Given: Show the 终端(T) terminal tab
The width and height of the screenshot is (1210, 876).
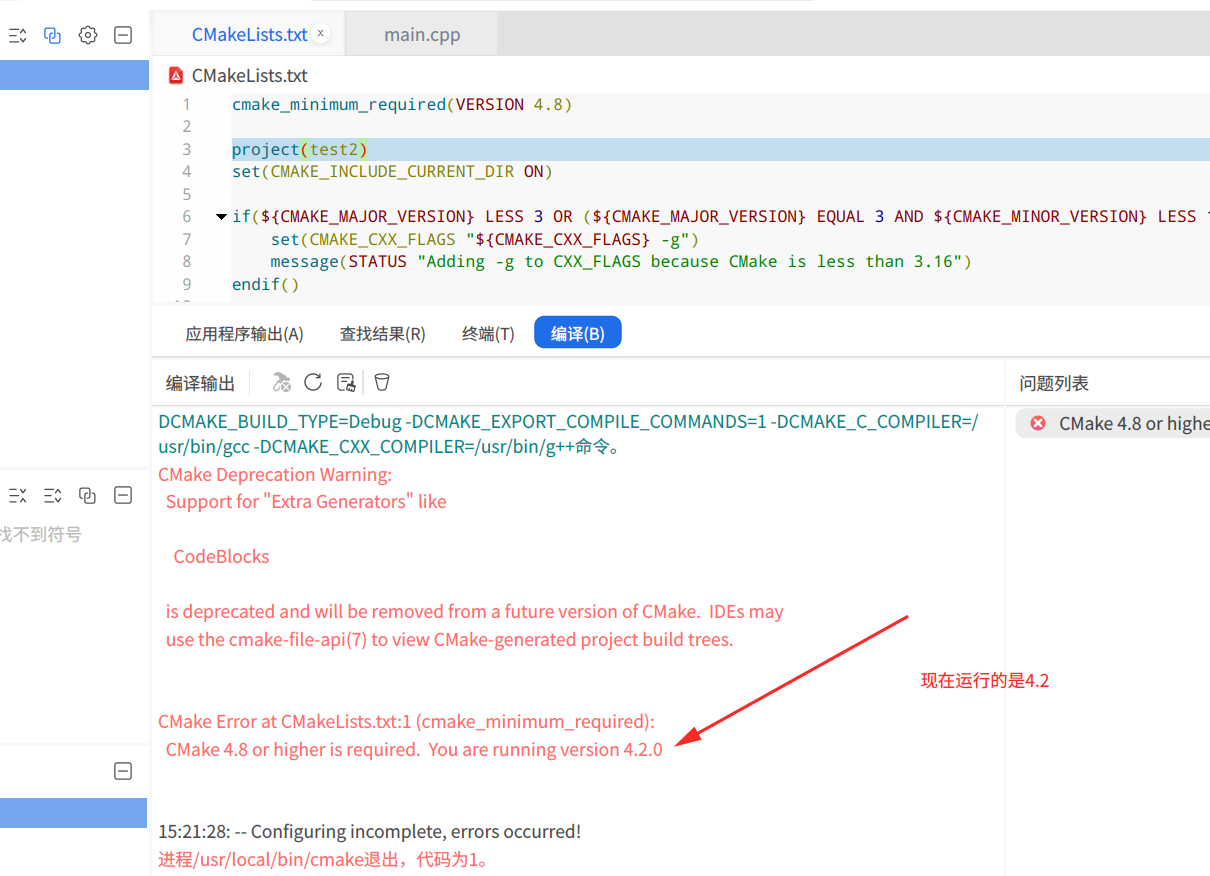Looking at the screenshot, I should 488,334.
